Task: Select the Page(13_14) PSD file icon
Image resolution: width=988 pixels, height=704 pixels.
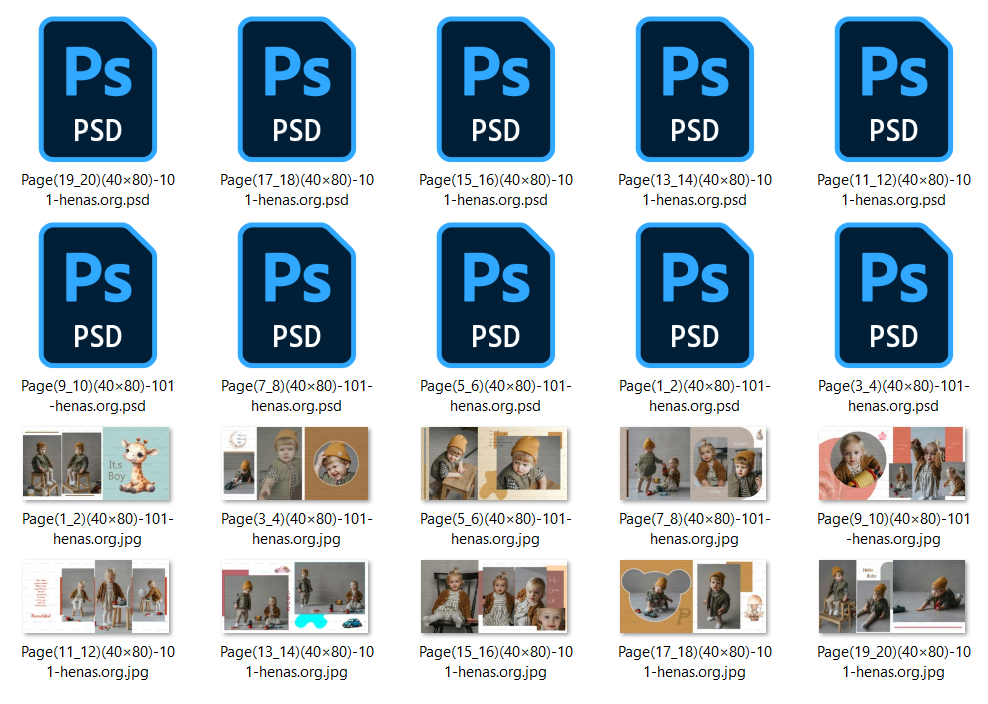Action: (695, 89)
